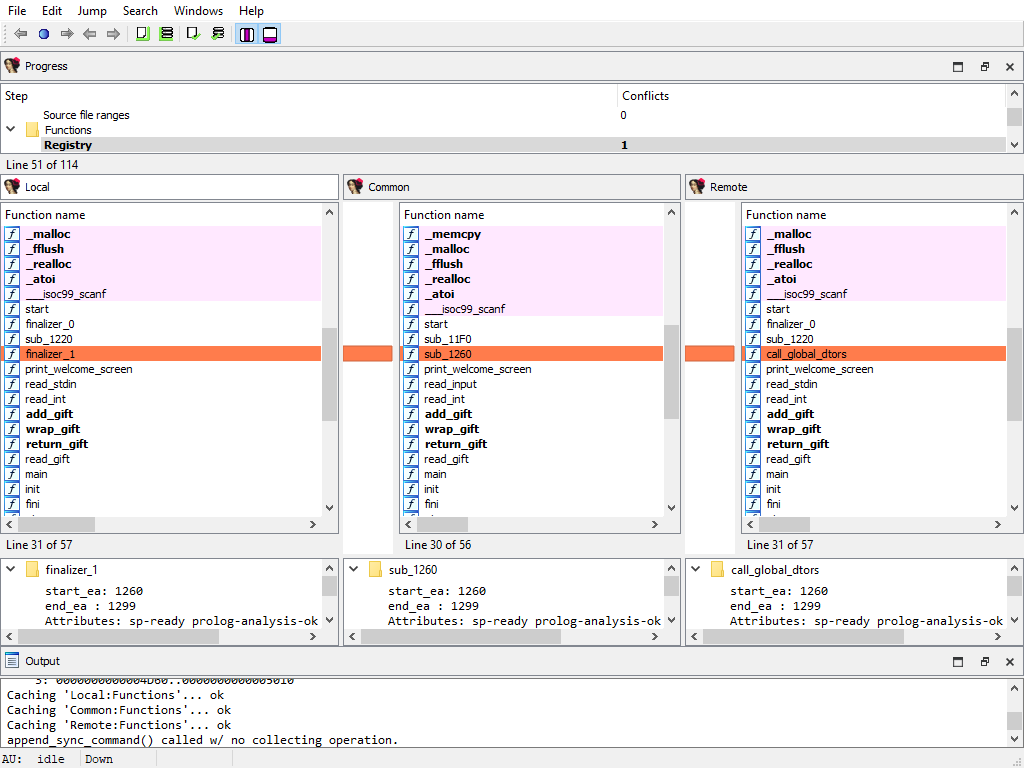Select the Registry conflict row
The height and width of the screenshot is (768, 1024).
(300, 145)
